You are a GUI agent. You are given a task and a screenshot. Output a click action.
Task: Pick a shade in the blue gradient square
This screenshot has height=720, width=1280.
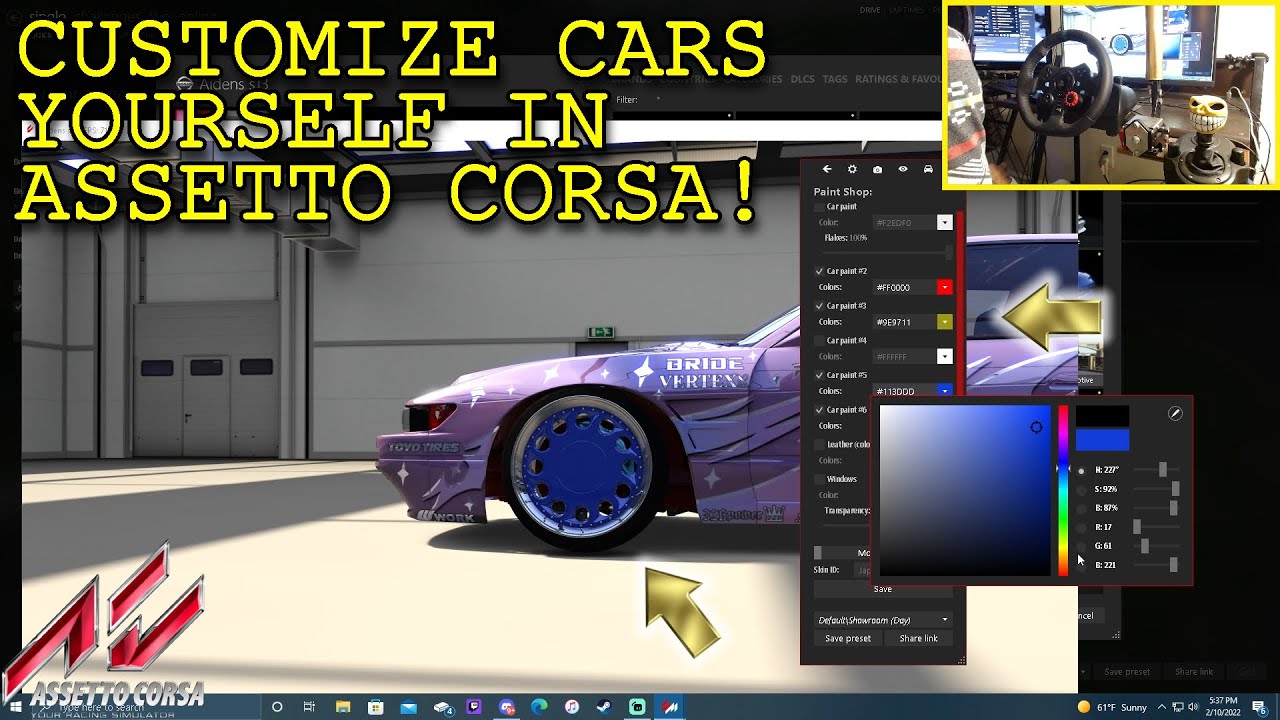965,491
